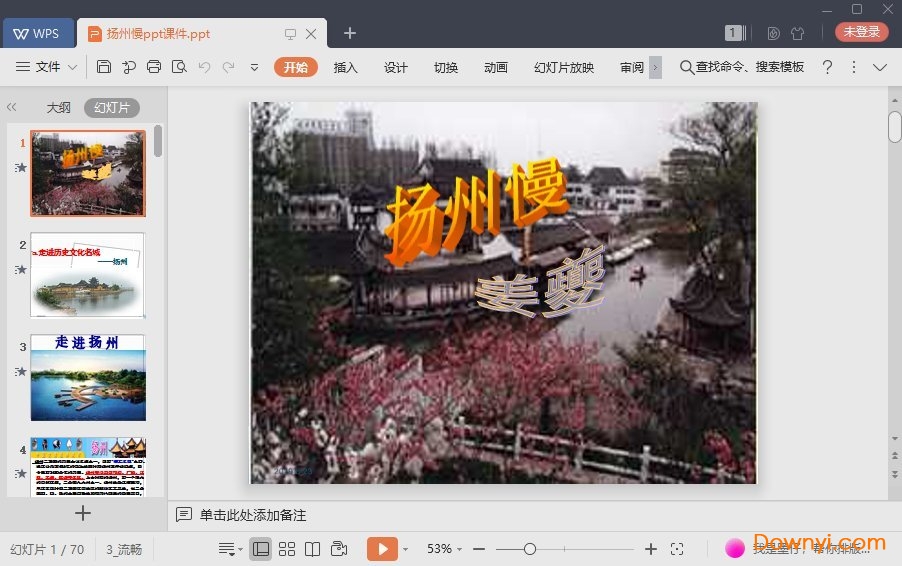The width and height of the screenshot is (902, 566).
Task: Switch to the WPS home tab
Action: point(38,33)
